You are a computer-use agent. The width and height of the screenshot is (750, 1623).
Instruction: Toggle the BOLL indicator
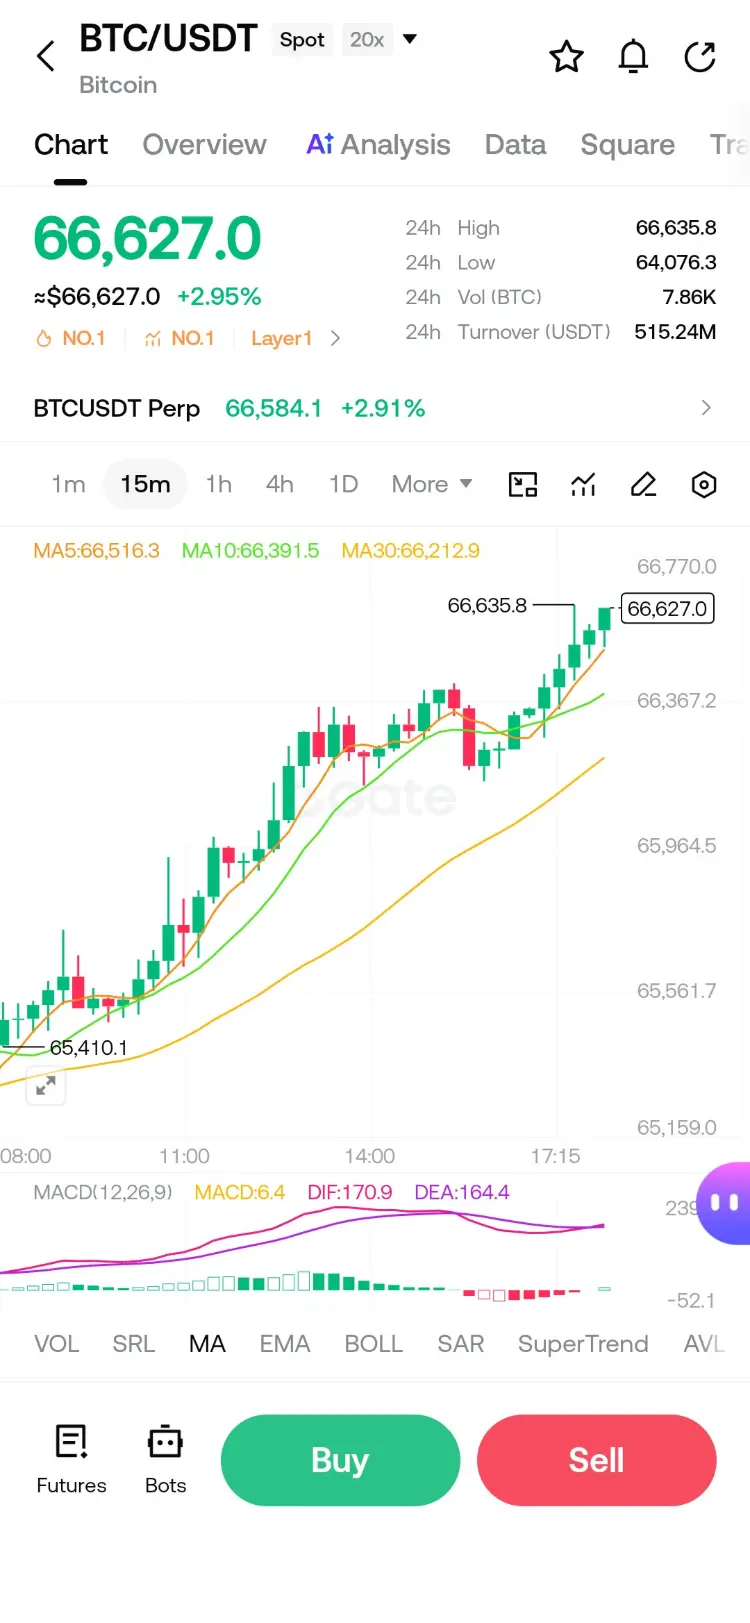tap(373, 1344)
